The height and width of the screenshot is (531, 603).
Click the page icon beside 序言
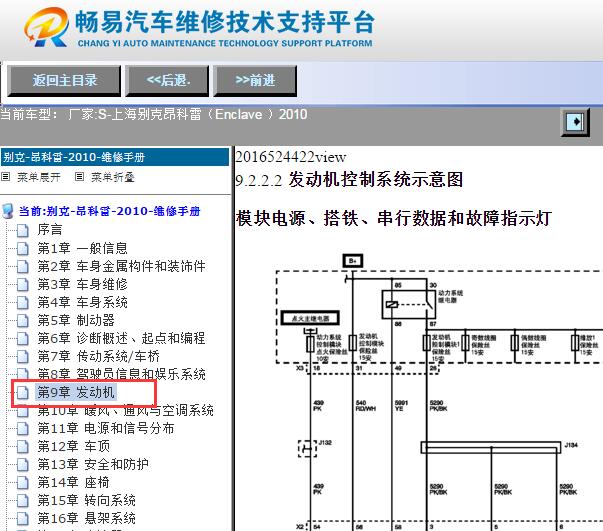23,230
